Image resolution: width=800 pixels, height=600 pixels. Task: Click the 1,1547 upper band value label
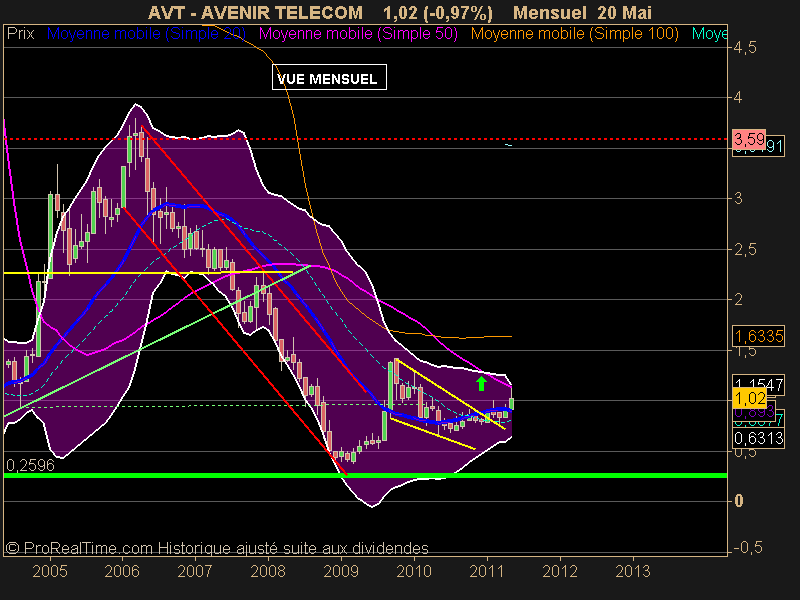point(758,384)
